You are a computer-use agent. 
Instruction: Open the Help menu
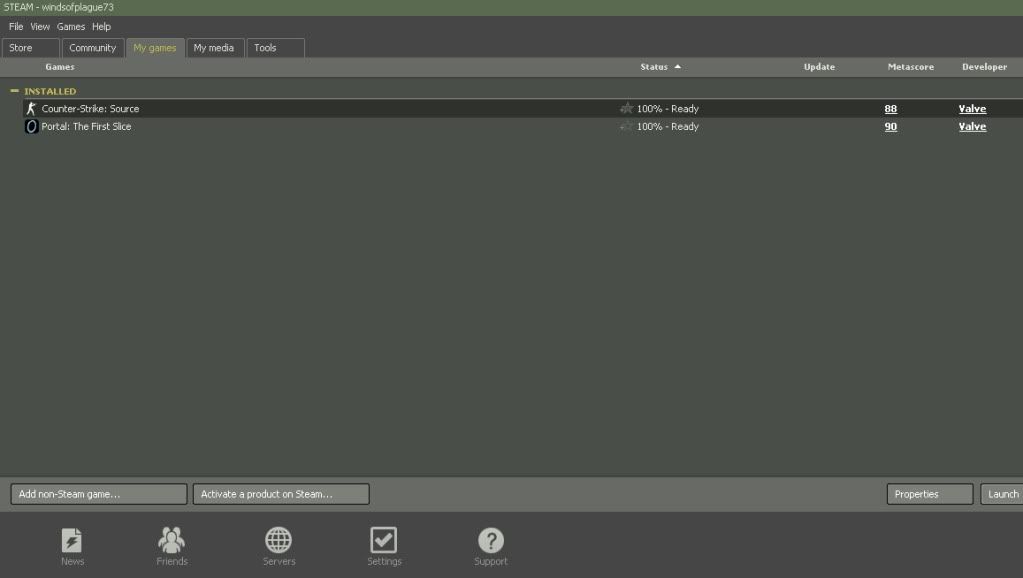pos(101,27)
